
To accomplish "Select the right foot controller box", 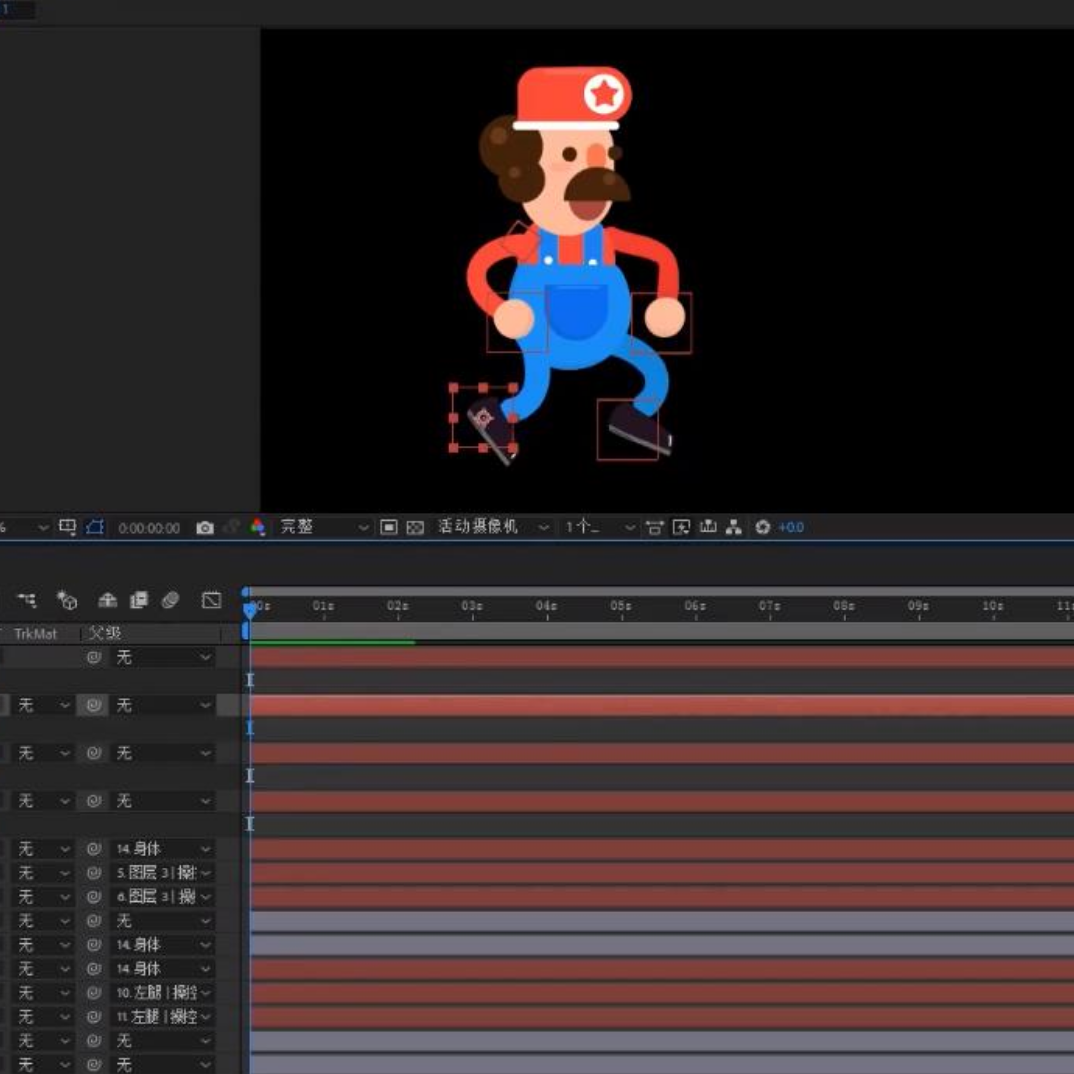I will pyautogui.click(x=627, y=429).
